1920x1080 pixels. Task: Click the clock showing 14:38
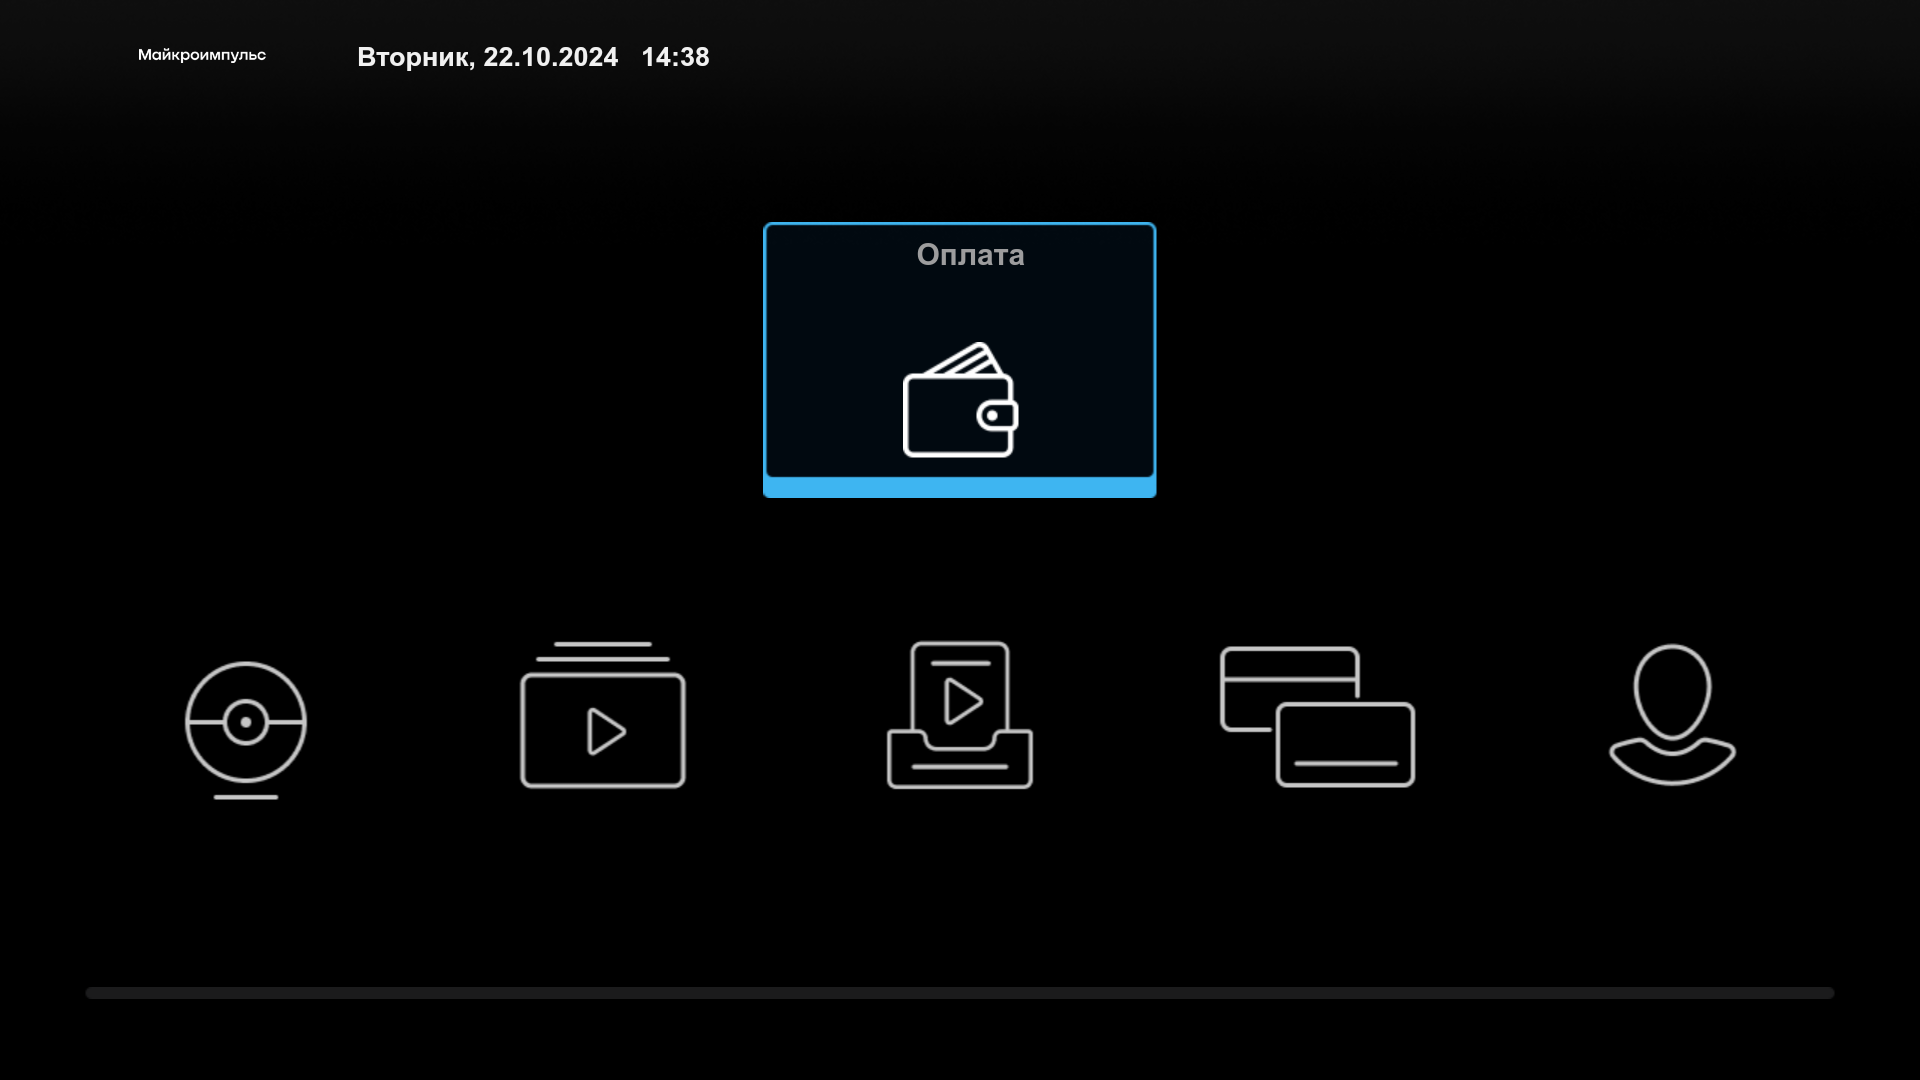[675, 57]
